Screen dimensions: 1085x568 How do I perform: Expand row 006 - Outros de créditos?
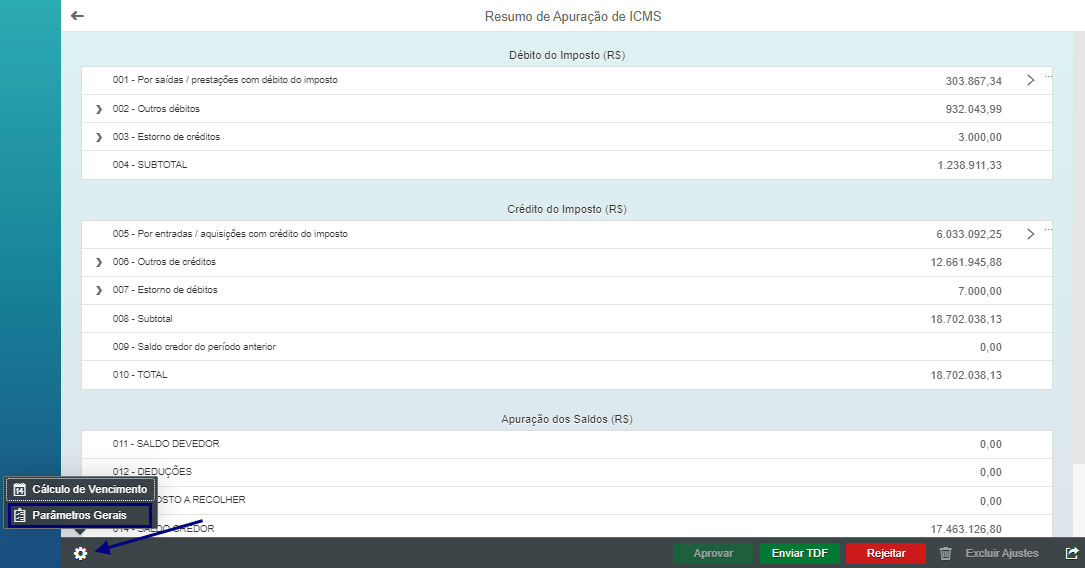(98, 262)
